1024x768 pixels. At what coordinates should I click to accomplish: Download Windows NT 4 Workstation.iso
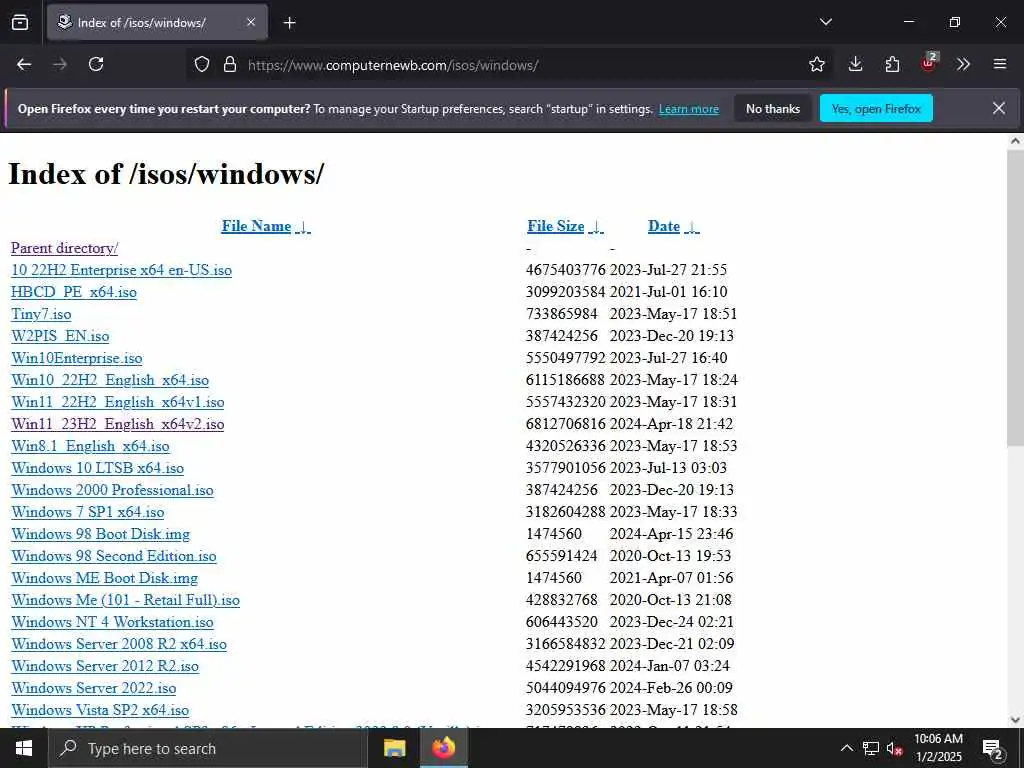click(x=112, y=622)
